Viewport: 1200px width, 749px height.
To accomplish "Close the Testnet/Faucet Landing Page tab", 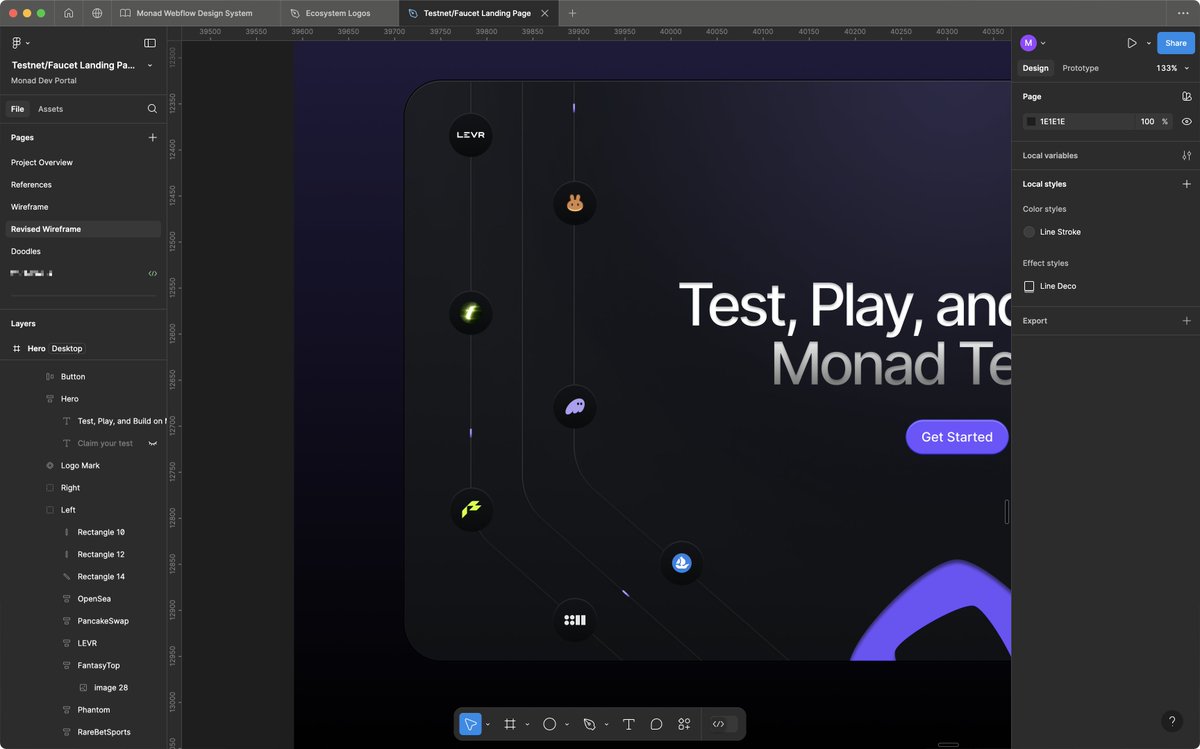I will coord(544,13).
